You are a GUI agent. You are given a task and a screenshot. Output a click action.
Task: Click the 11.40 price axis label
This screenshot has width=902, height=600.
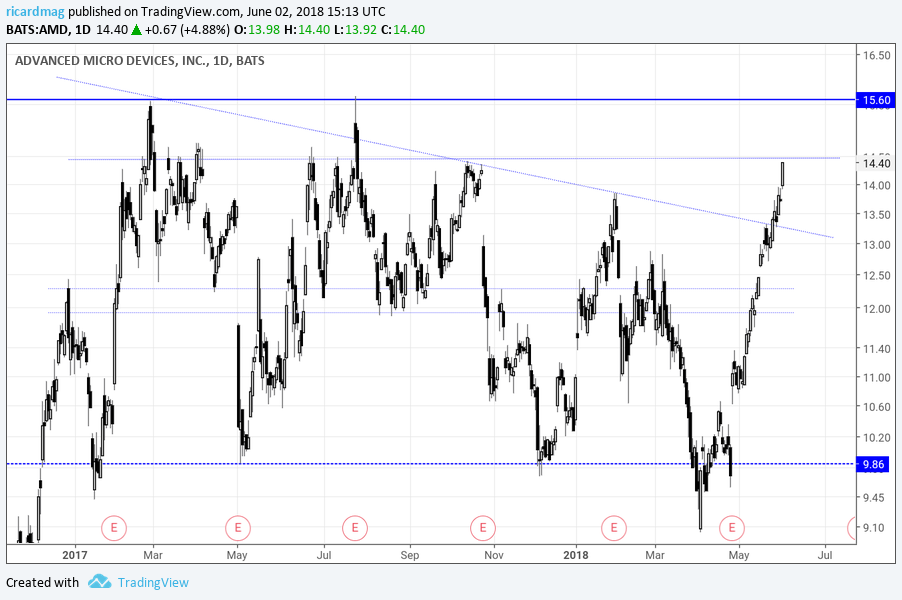(x=876, y=349)
